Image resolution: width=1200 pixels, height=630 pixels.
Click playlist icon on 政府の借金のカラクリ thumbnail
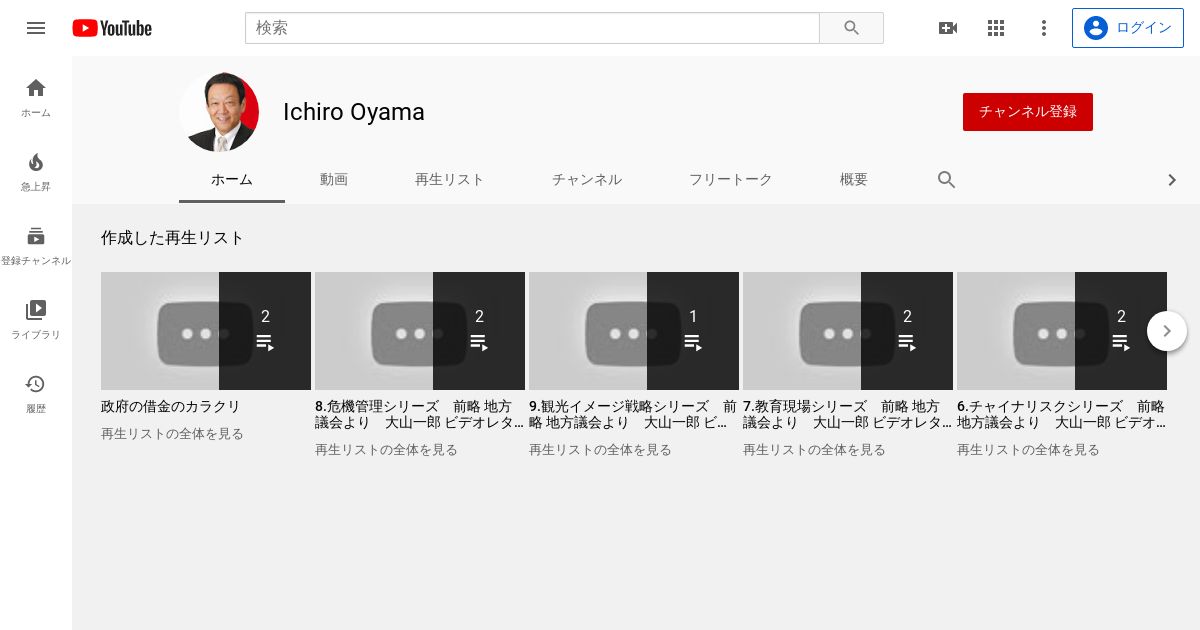point(265,342)
